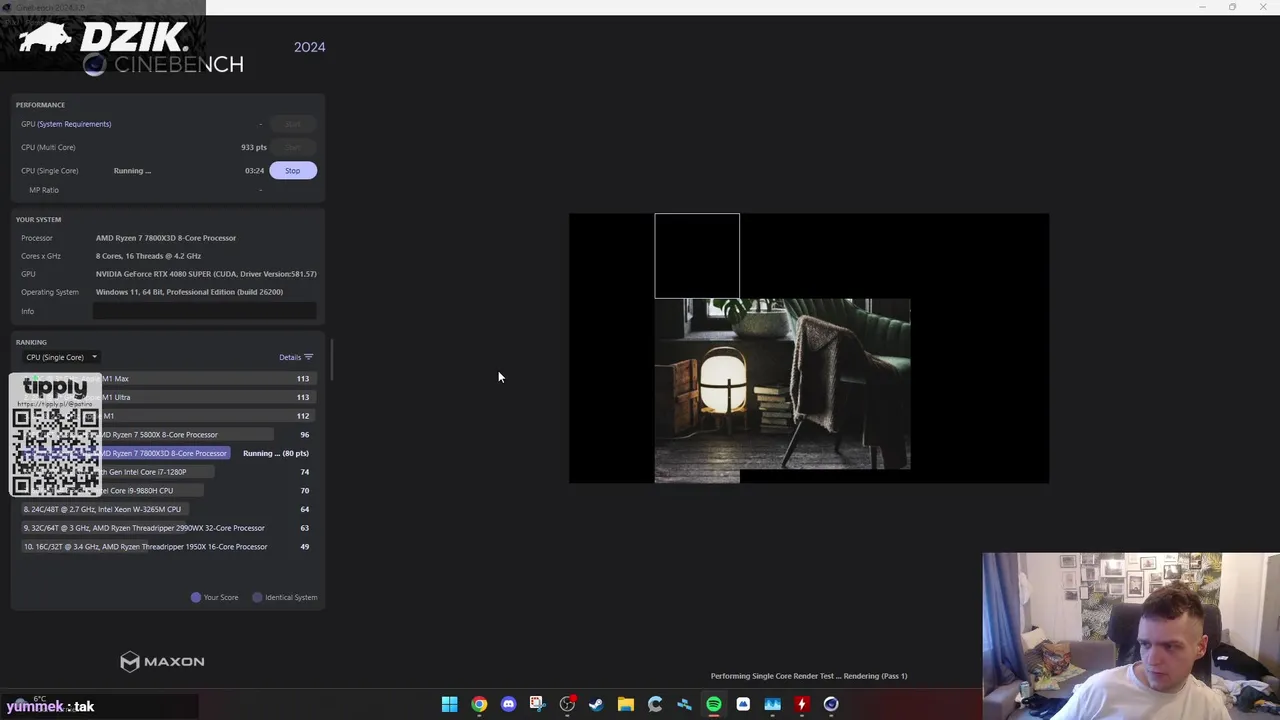This screenshot has width=1280, height=720.
Task: Open the grey letter C taskbar app
Action: (655, 704)
